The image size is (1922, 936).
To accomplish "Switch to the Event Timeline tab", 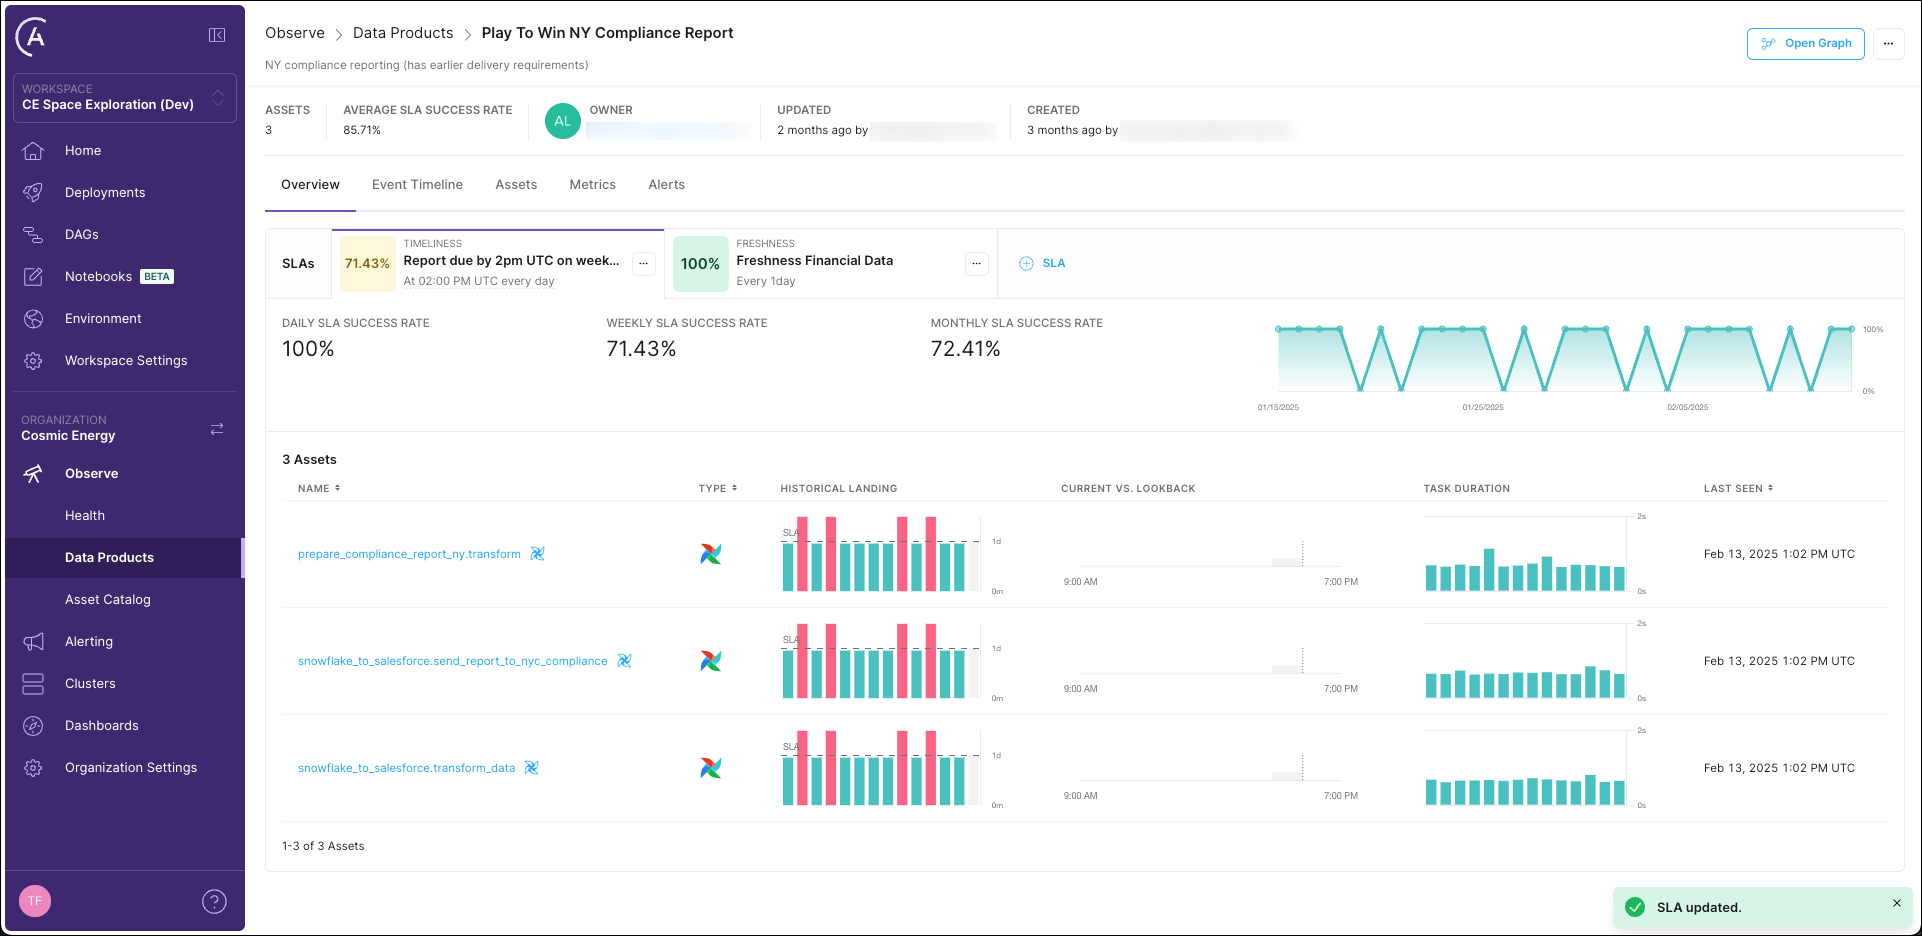I will point(417,185).
